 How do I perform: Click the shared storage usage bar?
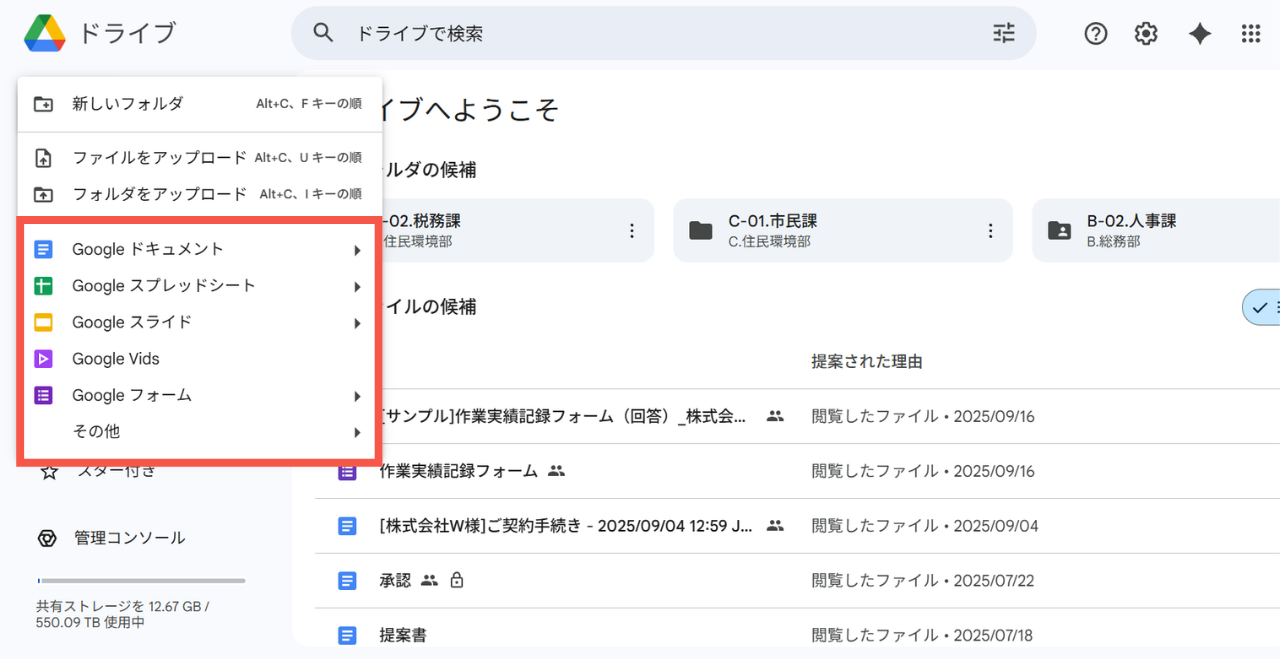pyautogui.click(x=141, y=580)
